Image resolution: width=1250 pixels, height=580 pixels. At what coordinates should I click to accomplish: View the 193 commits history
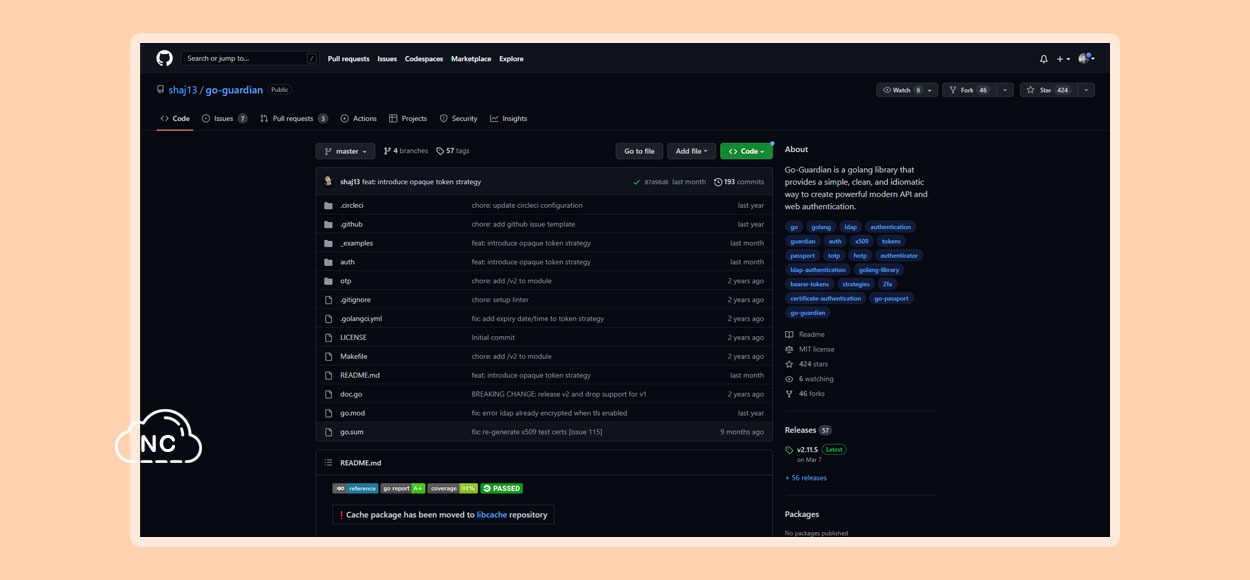739,182
